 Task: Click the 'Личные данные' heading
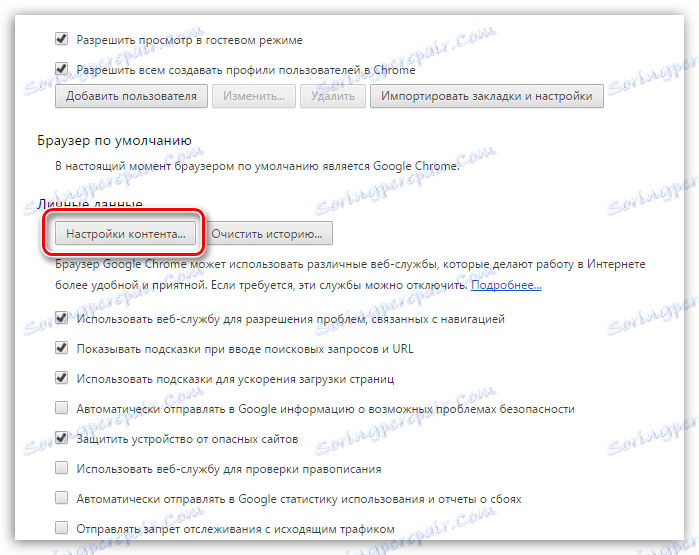[90, 205]
